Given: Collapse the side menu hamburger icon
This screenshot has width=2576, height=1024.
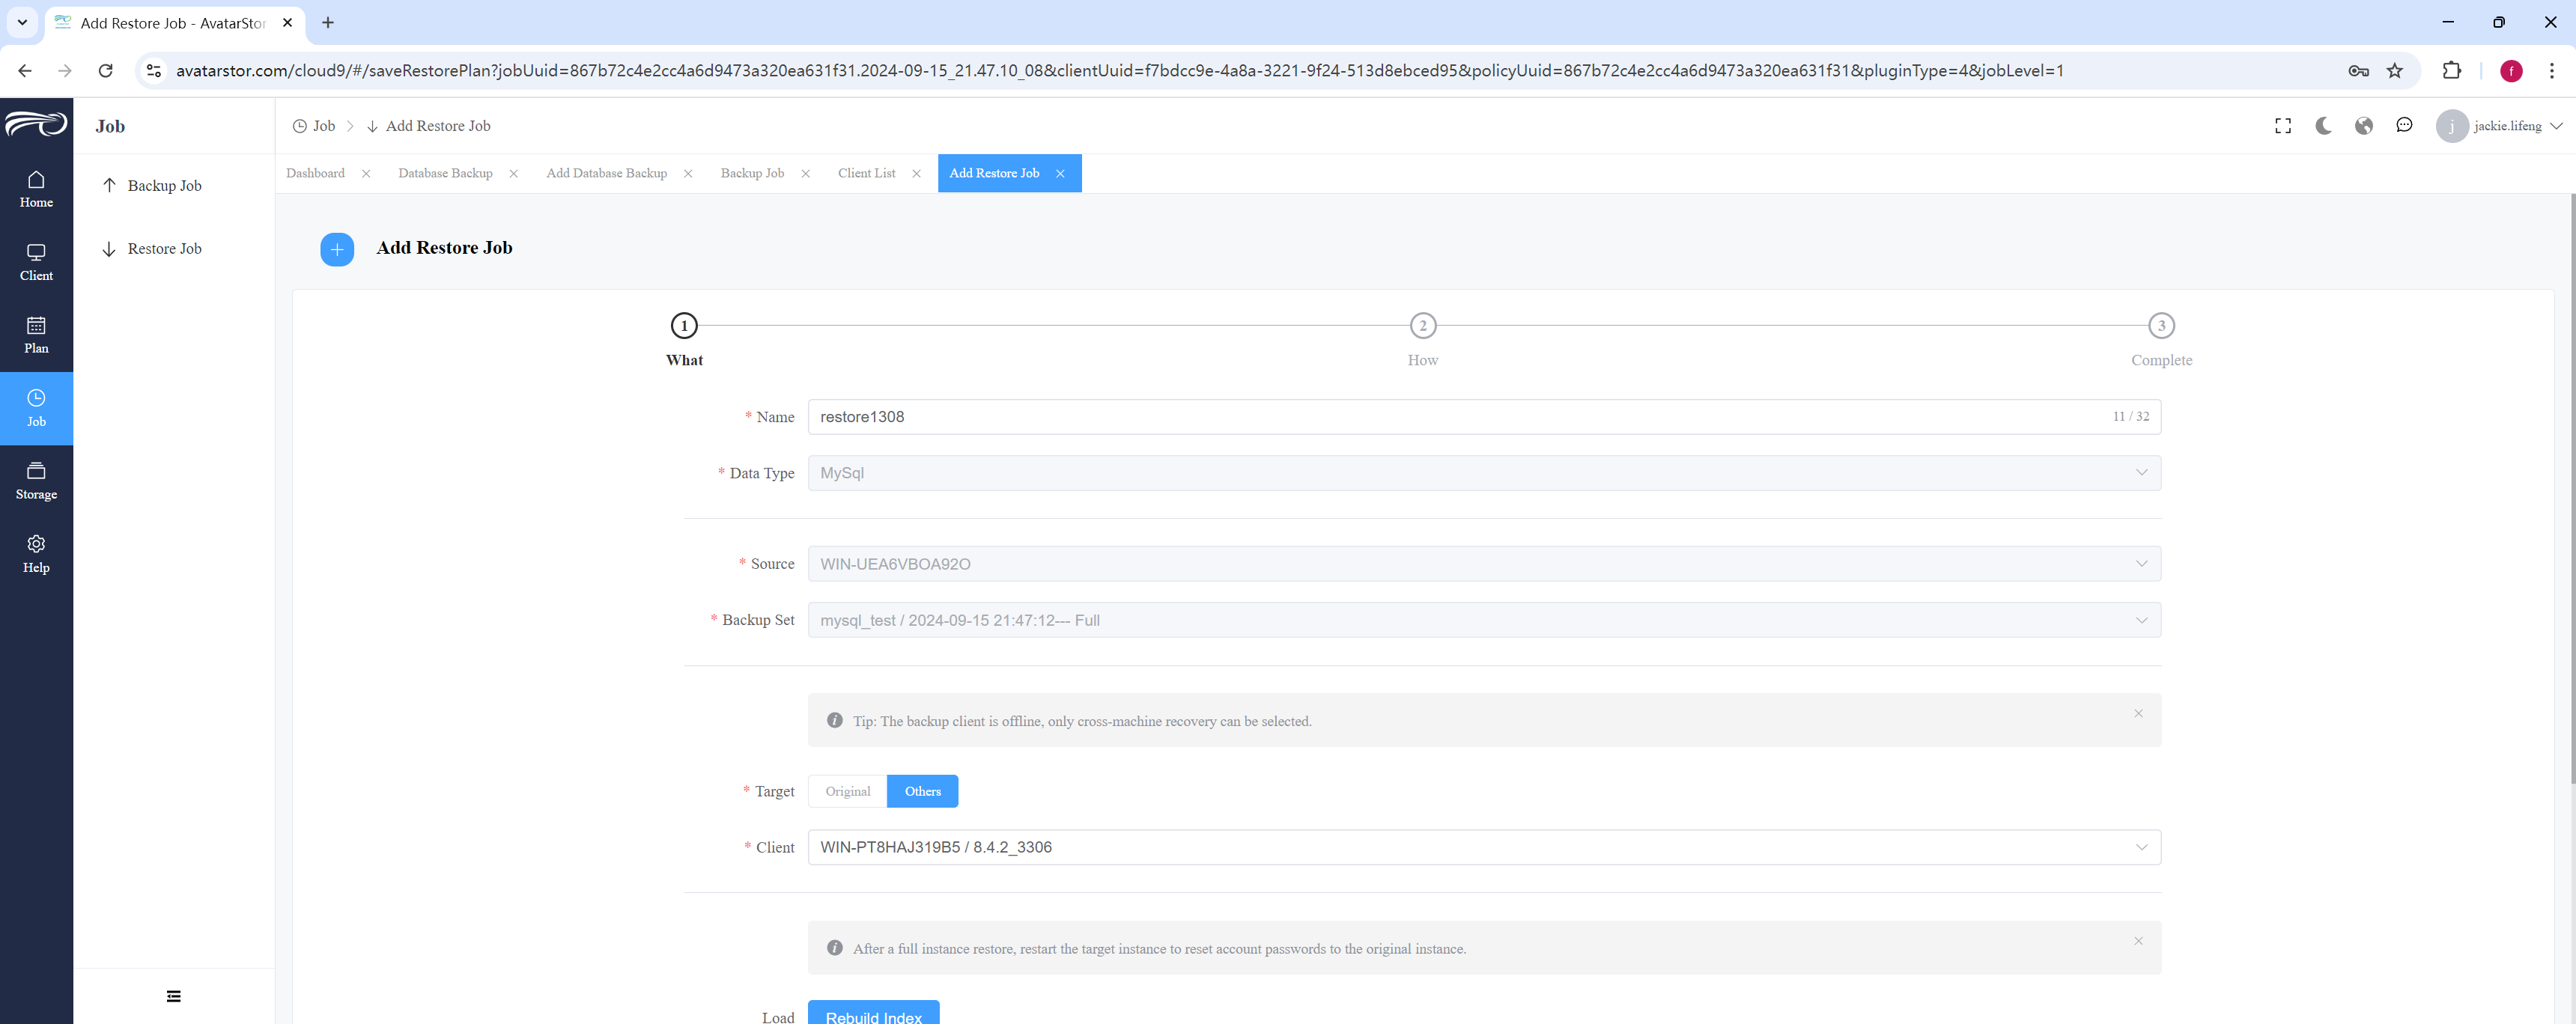Looking at the screenshot, I should tap(174, 996).
